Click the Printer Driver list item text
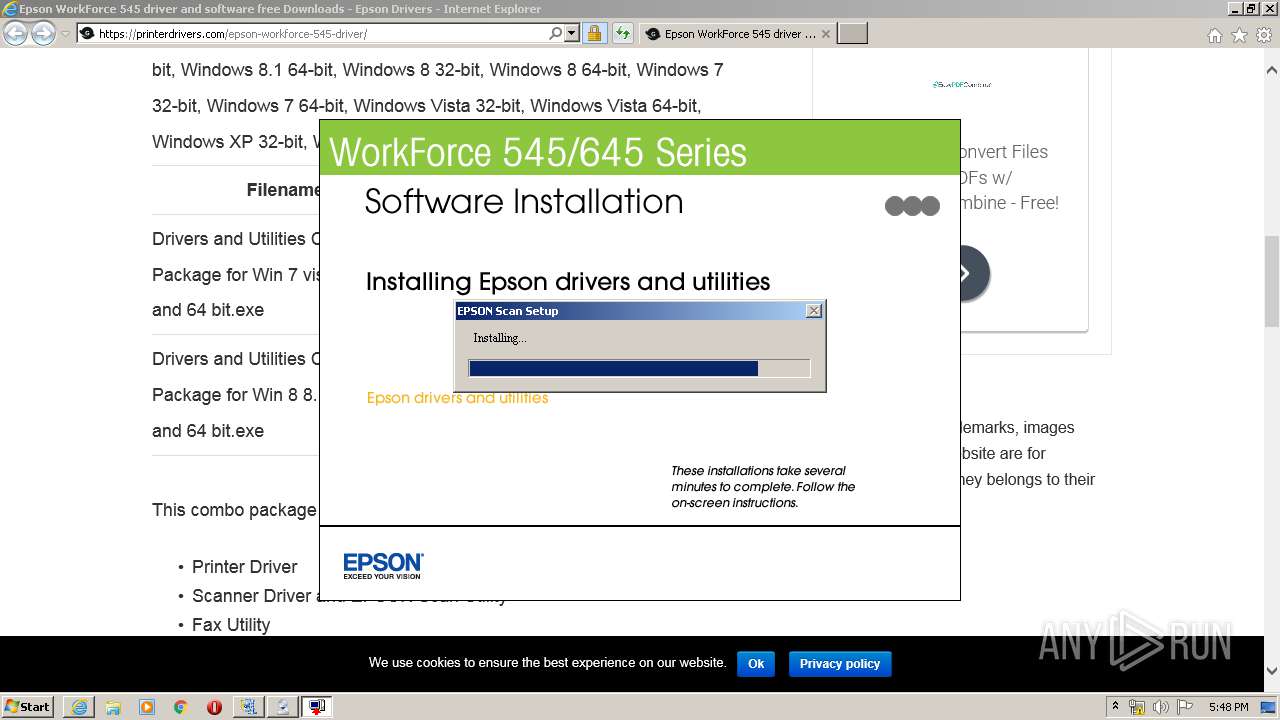The width and height of the screenshot is (1280, 720). 245,567
